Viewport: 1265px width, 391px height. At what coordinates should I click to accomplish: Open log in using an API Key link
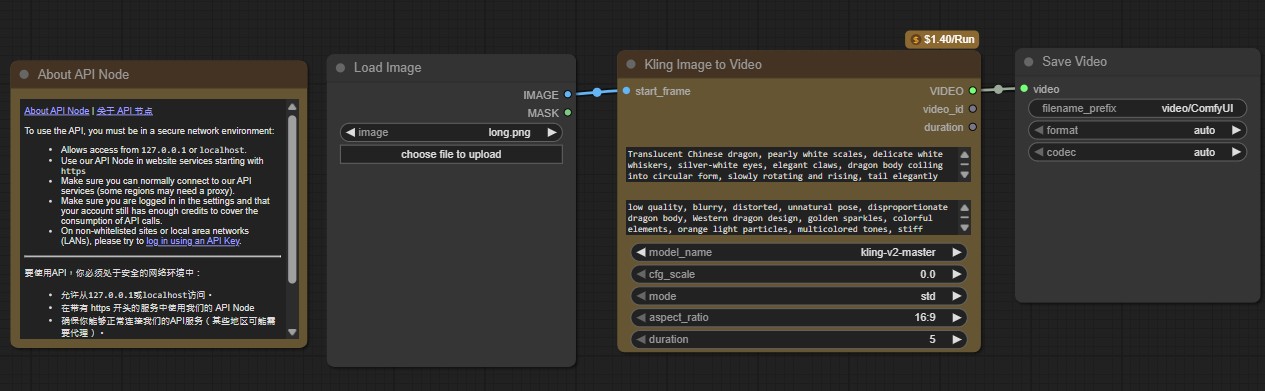192,241
